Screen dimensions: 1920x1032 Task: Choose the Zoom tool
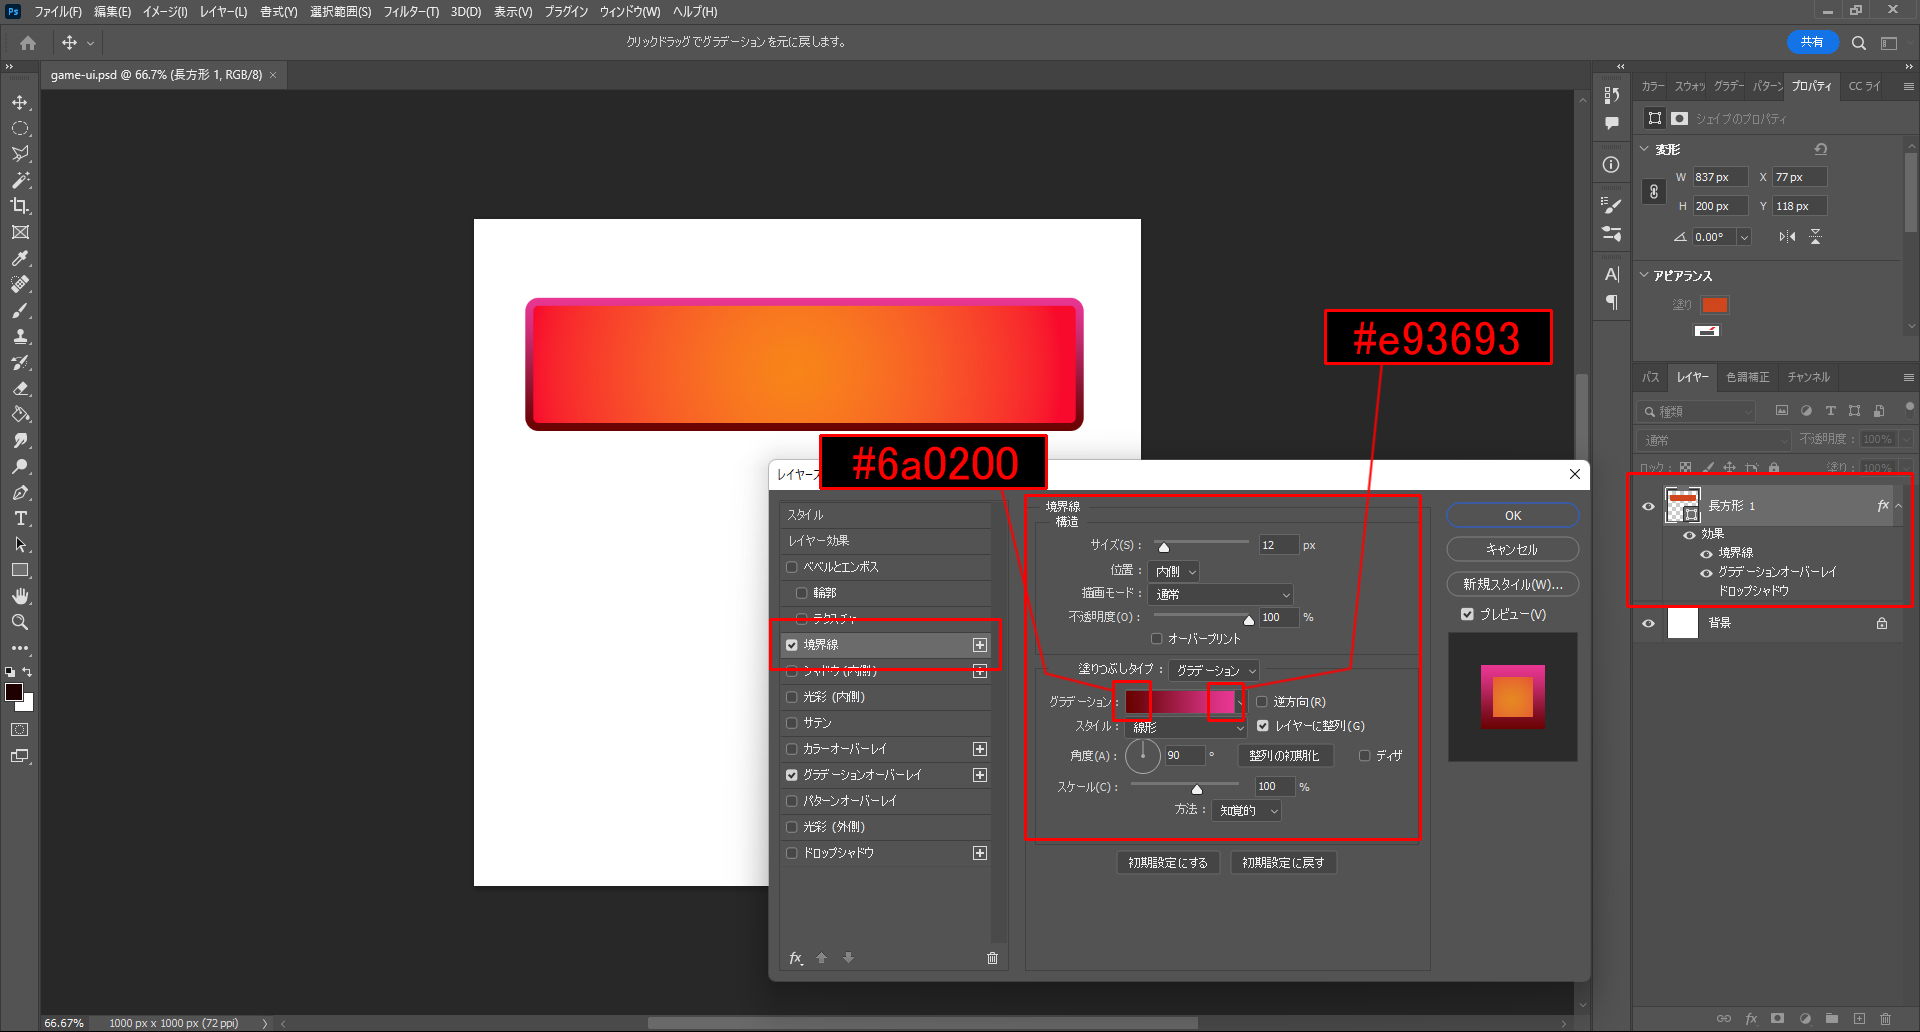[x=20, y=622]
